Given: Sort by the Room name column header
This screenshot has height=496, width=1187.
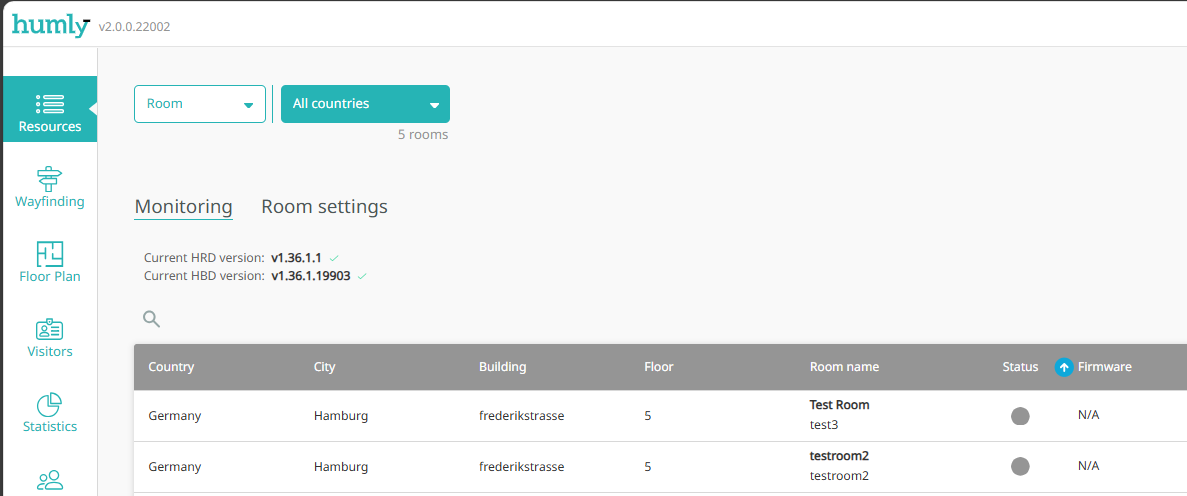Looking at the screenshot, I should click(x=844, y=367).
